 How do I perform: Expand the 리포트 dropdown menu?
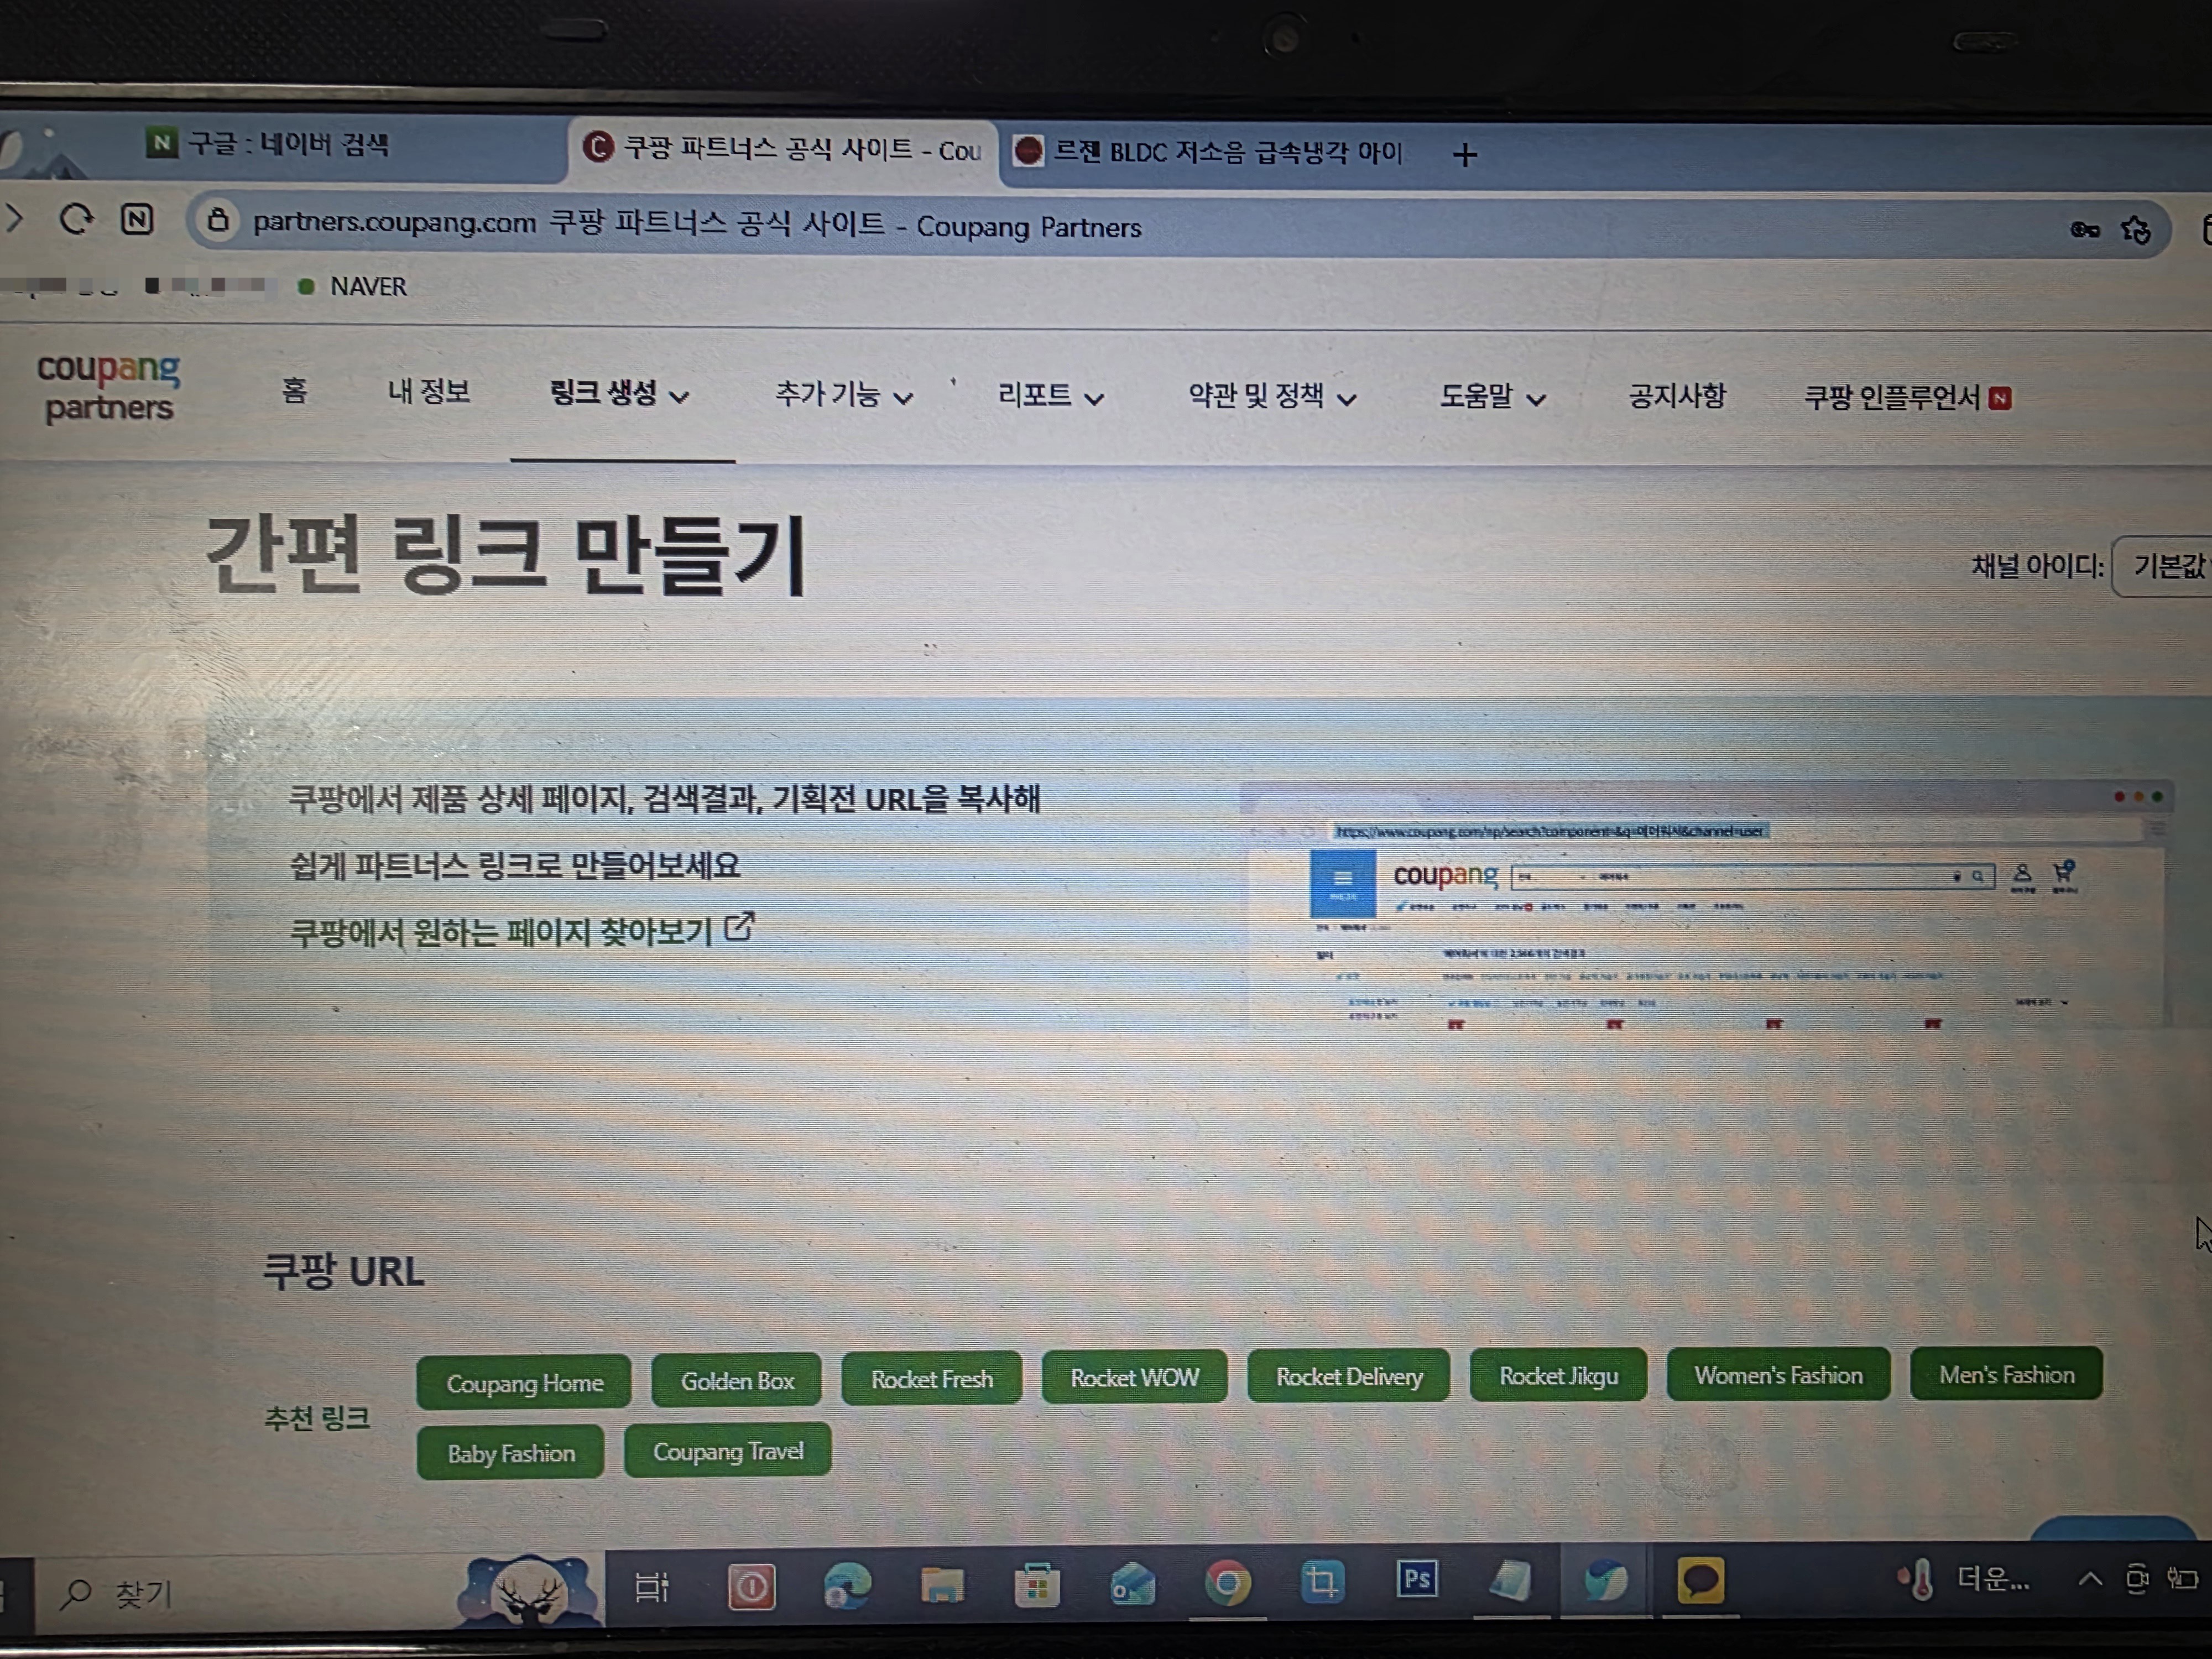[1051, 397]
